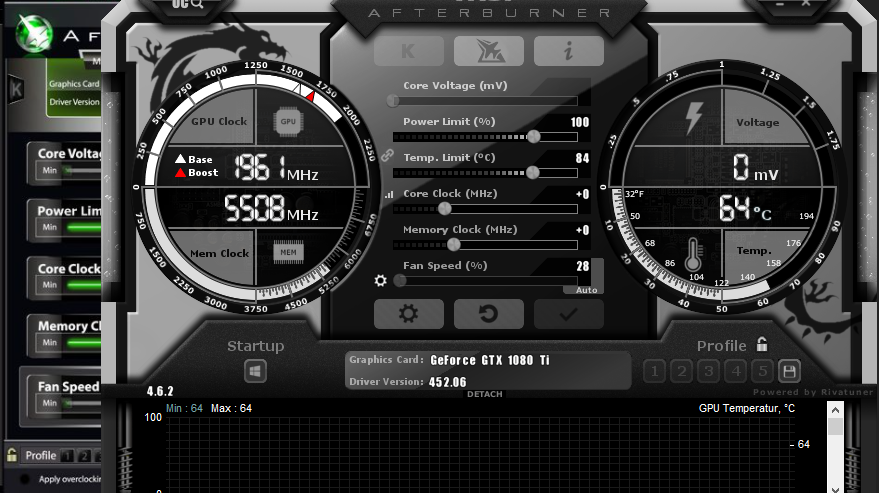Click the MSI dragon jet logo button

[489, 51]
